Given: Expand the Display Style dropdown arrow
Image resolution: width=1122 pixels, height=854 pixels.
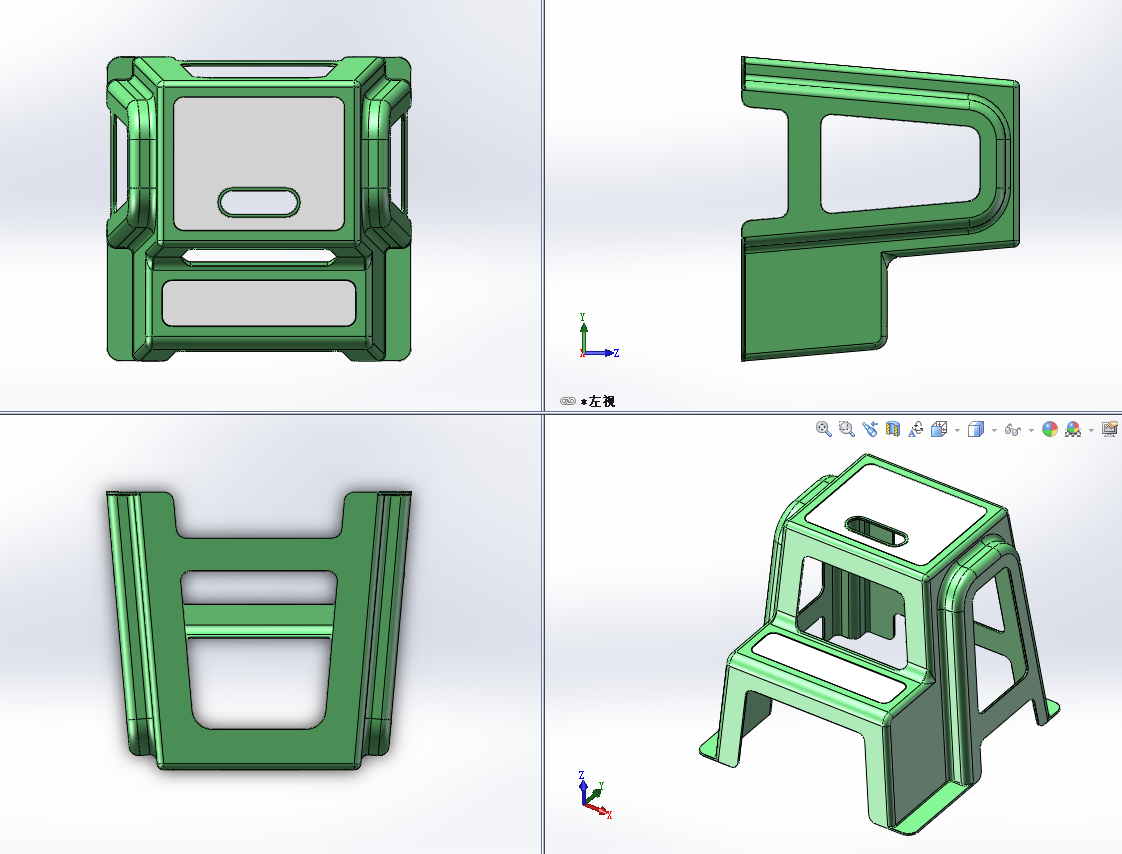Looking at the screenshot, I should [x=994, y=430].
